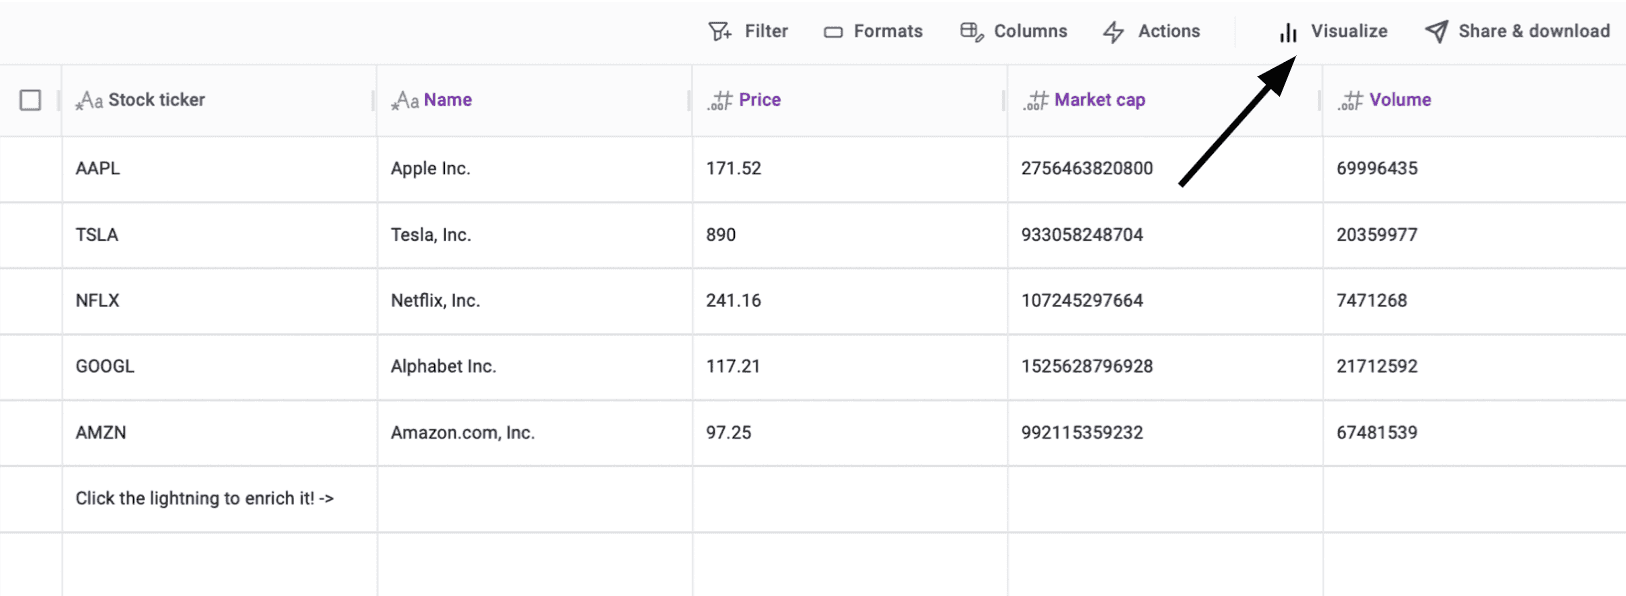Viewport: 1626px width, 596px height.
Task: Select market cap cell 933058248704
Action: coord(1165,235)
